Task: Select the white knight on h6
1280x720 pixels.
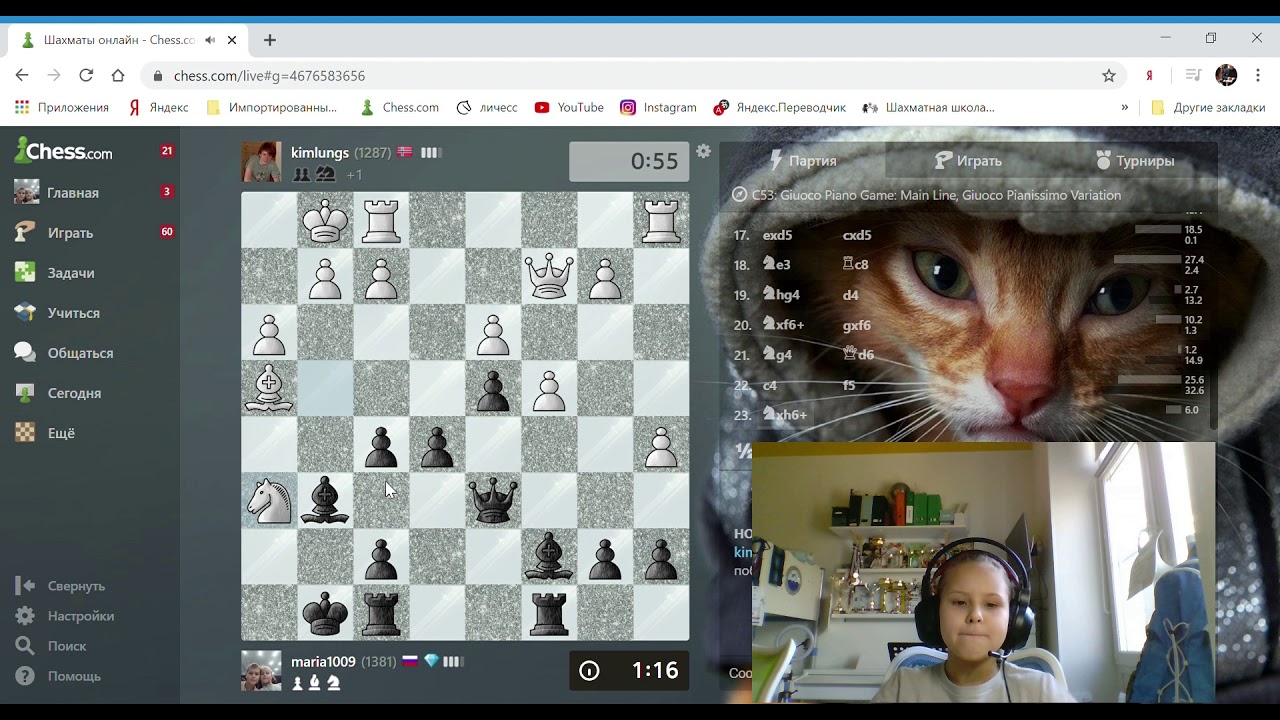Action: [x=269, y=500]
